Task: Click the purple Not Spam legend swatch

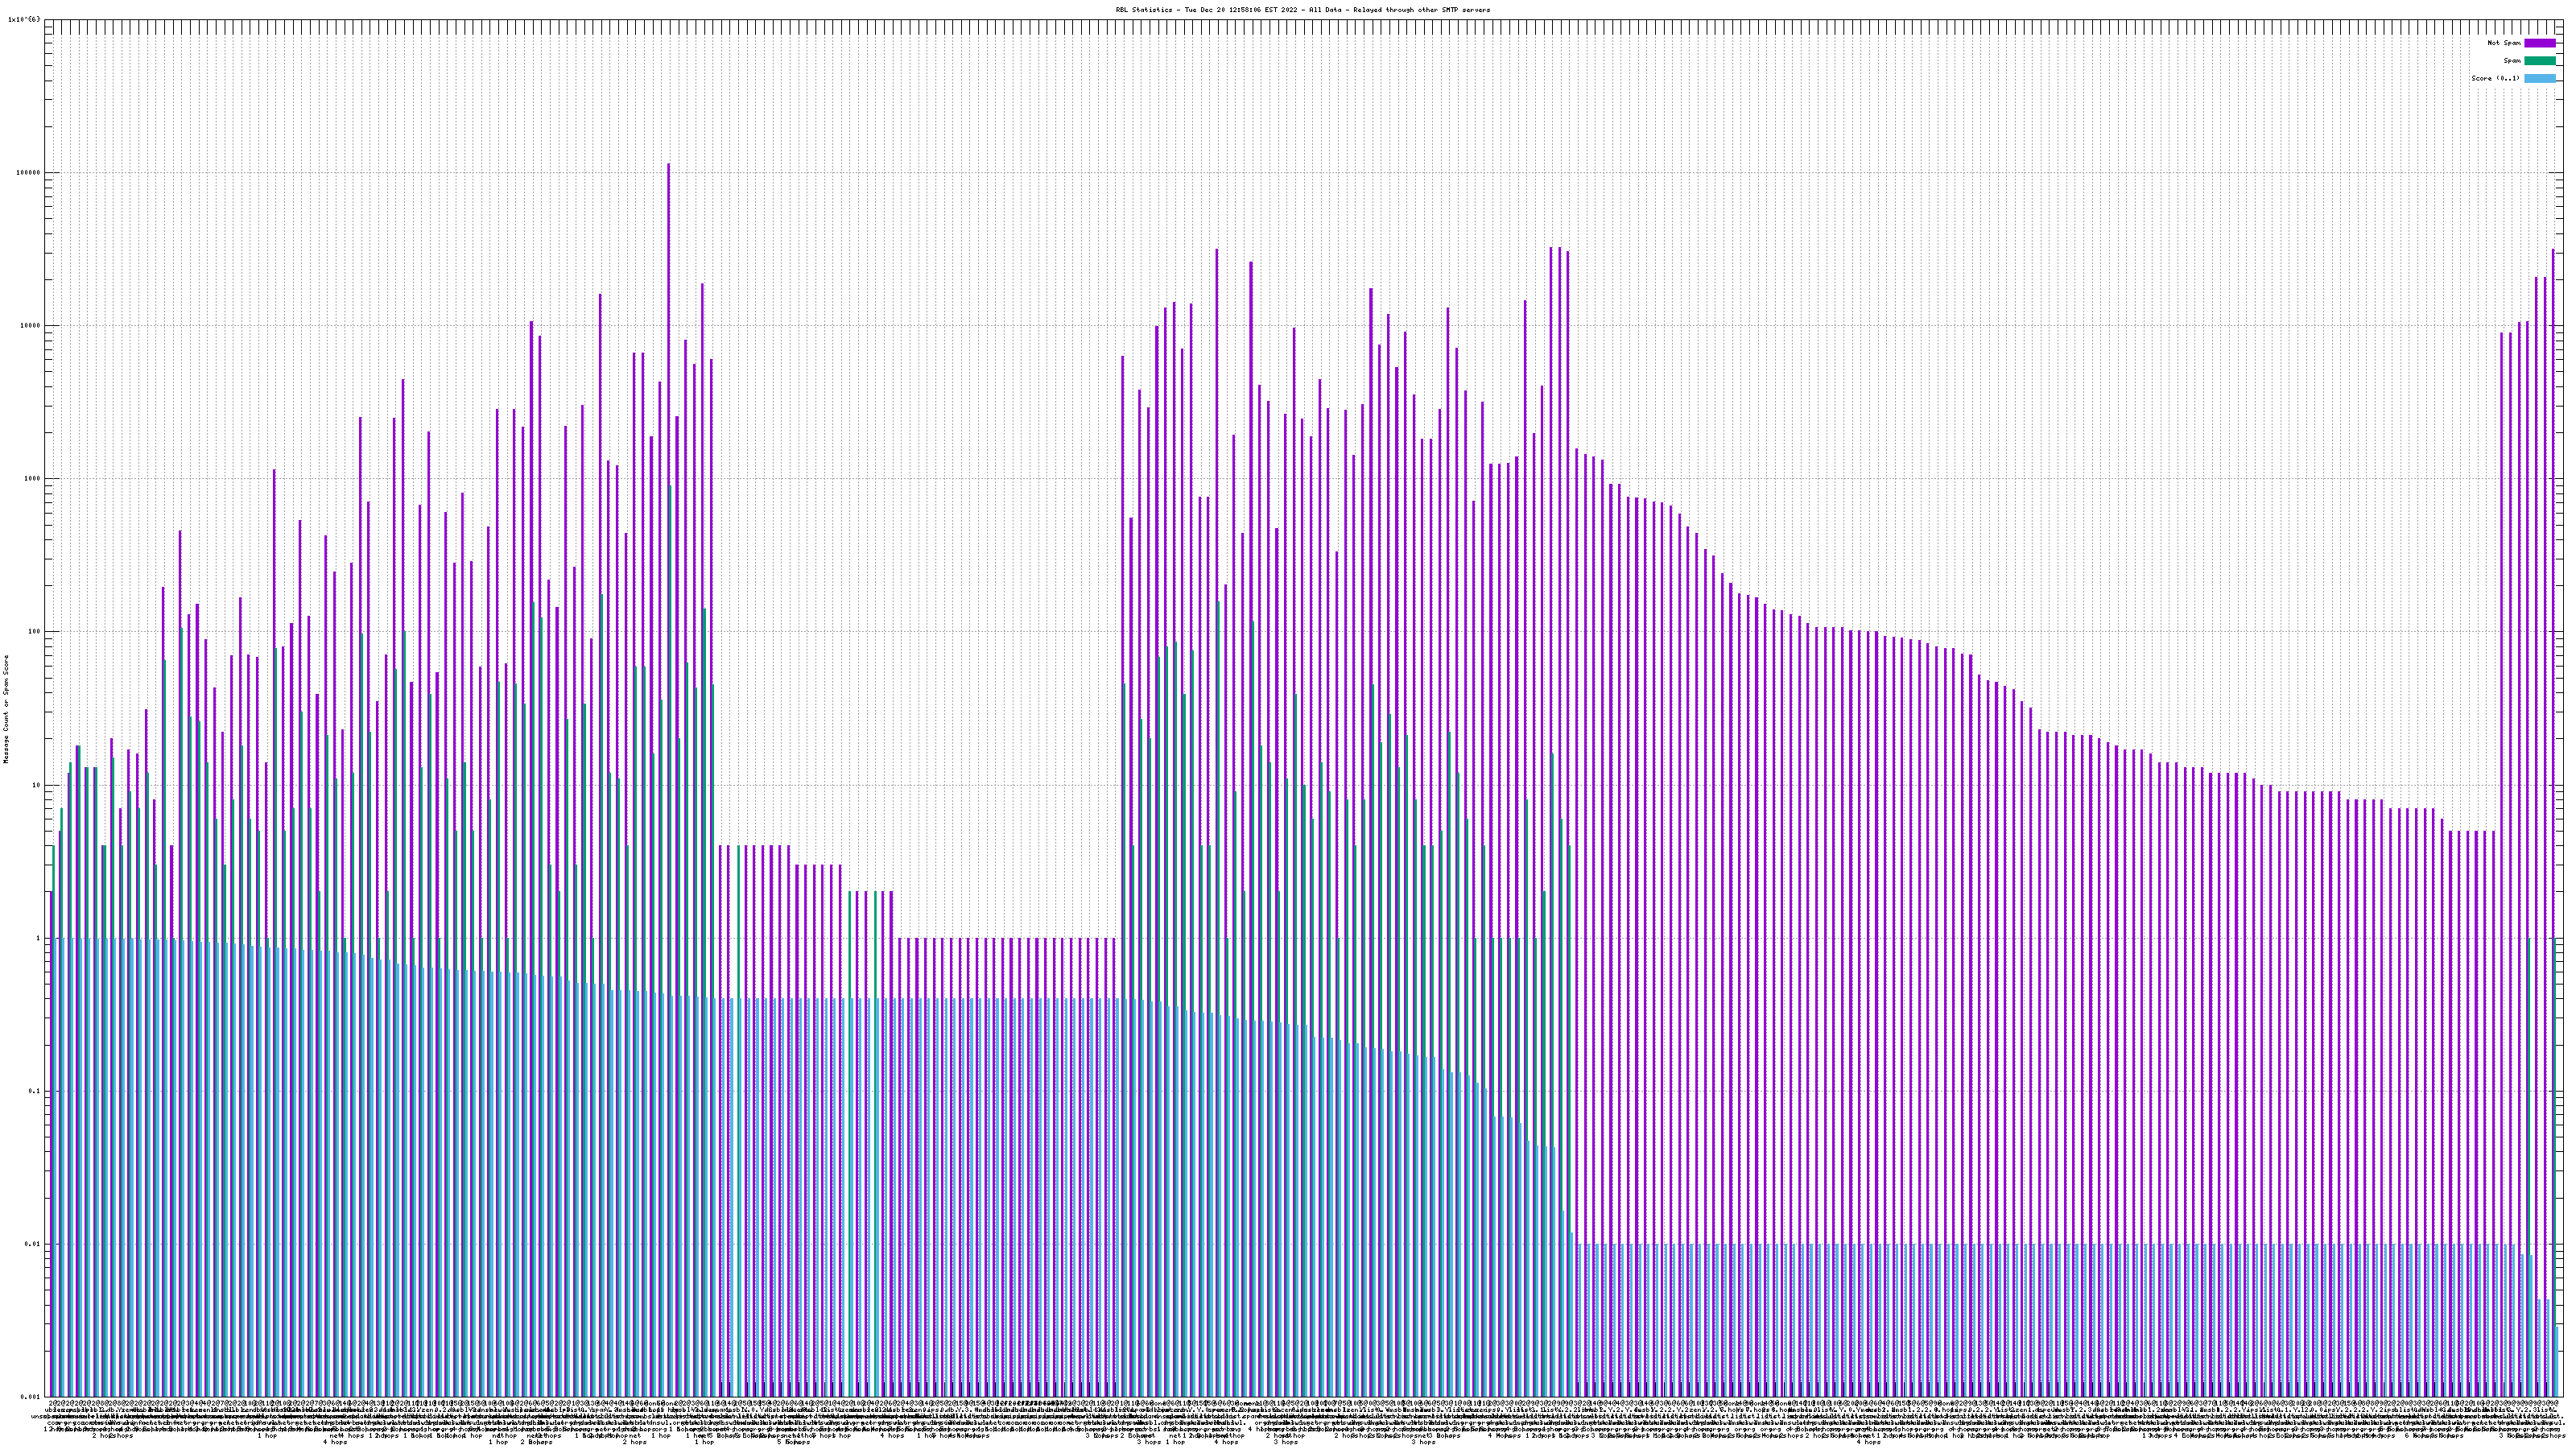Action: tap(2539, 43)
